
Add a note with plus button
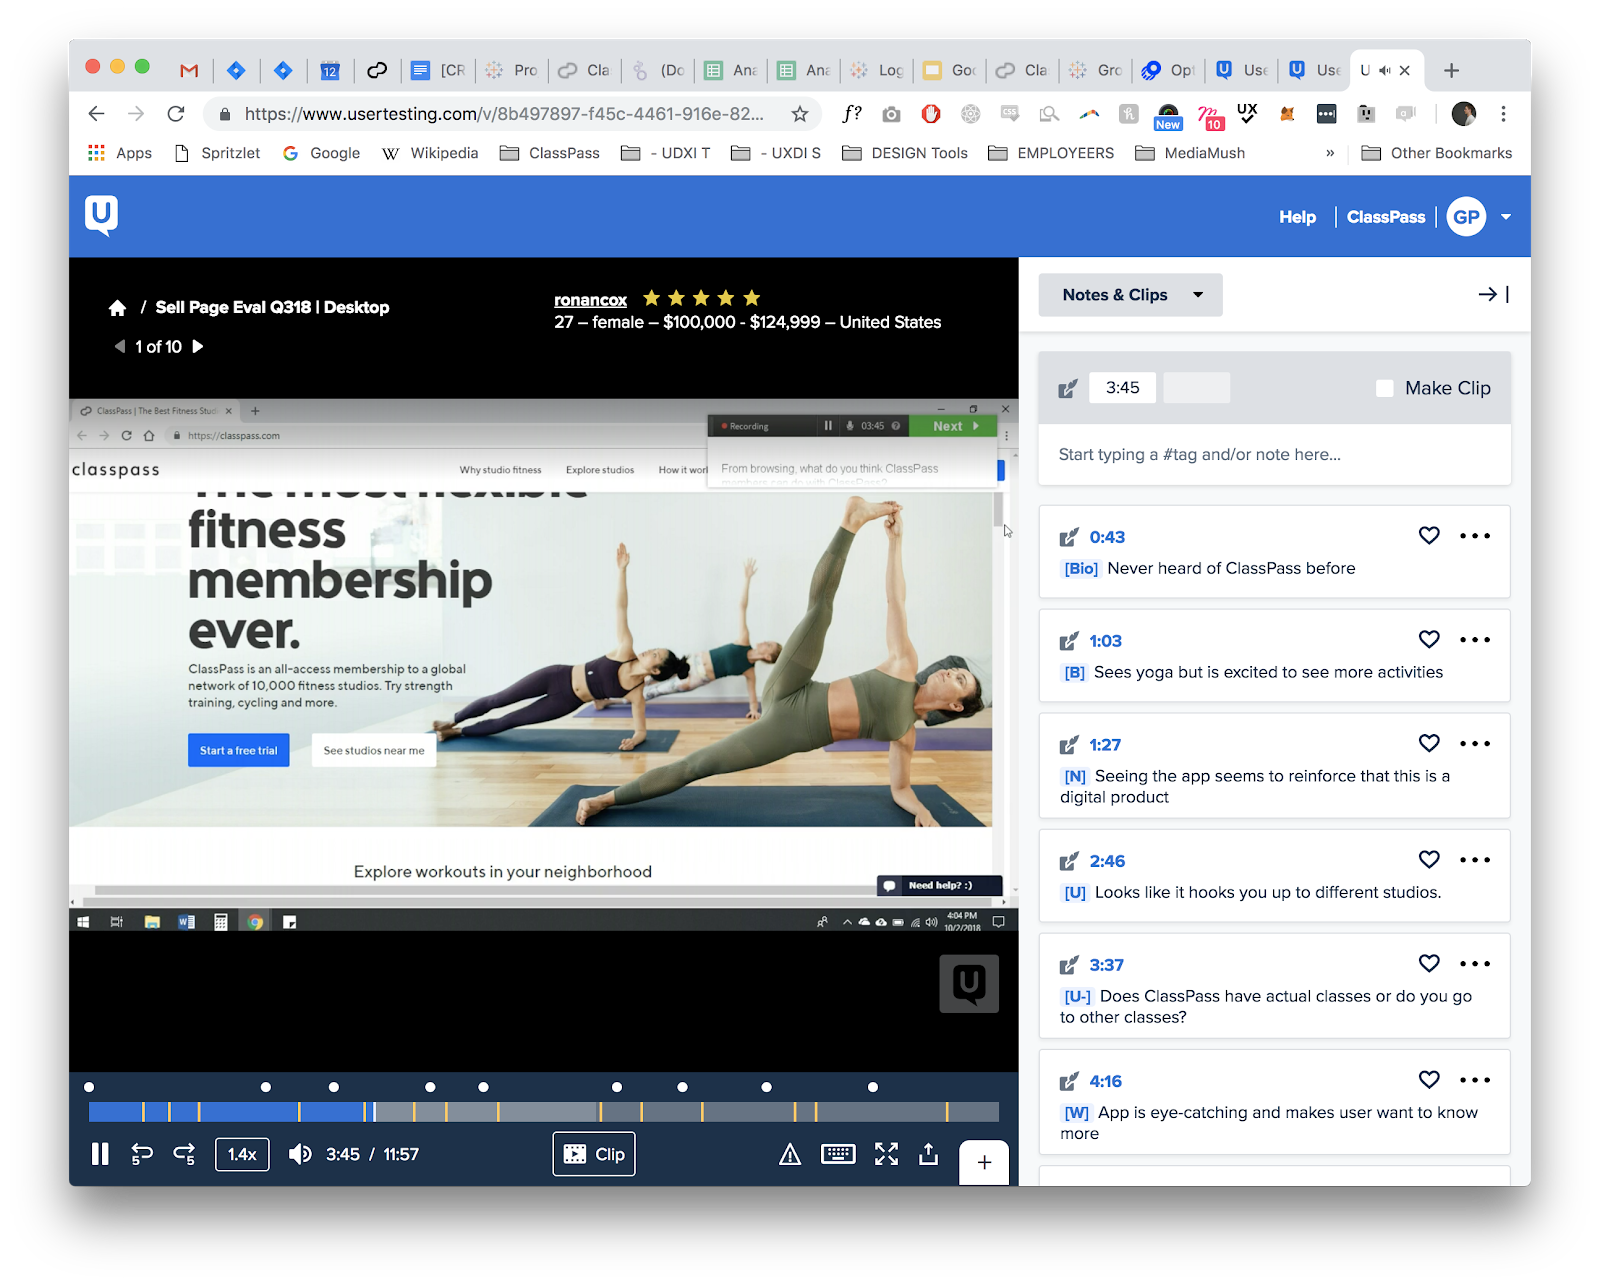click(x=984, y=1162)
